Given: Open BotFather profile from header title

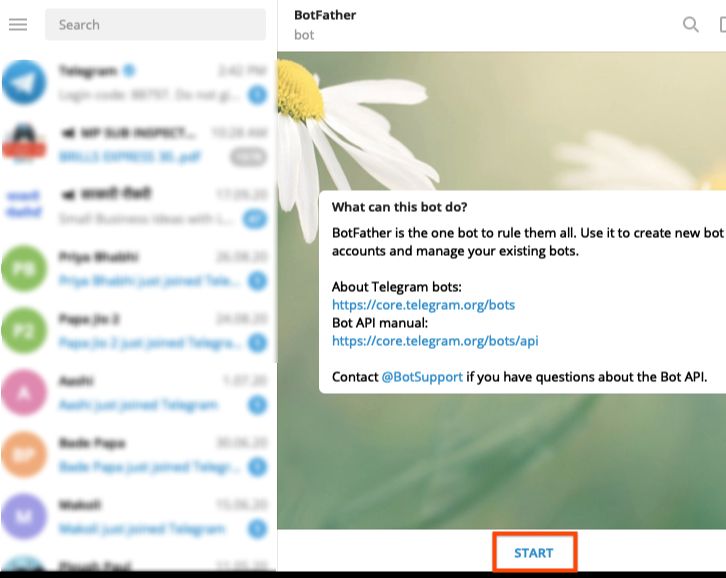Looking at the screenshot, I should pos(325,15).
